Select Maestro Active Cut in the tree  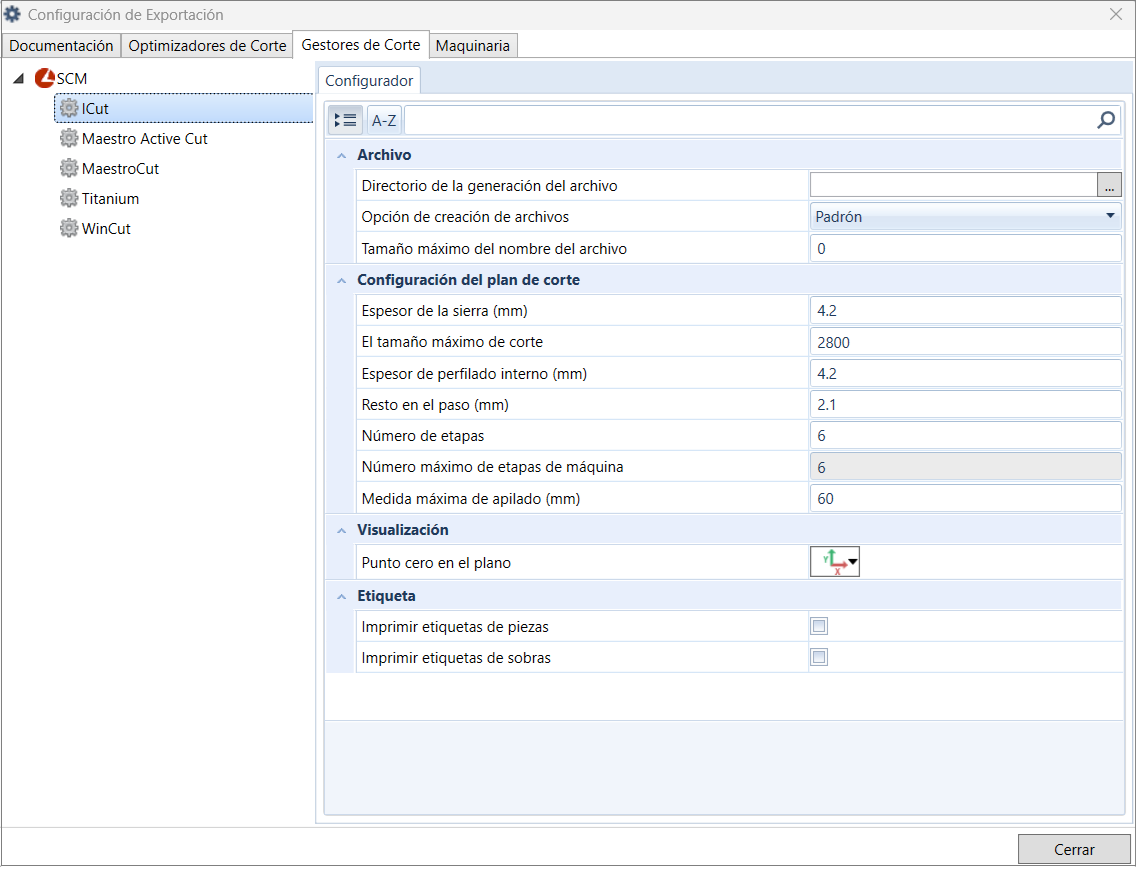click(145, 138)
